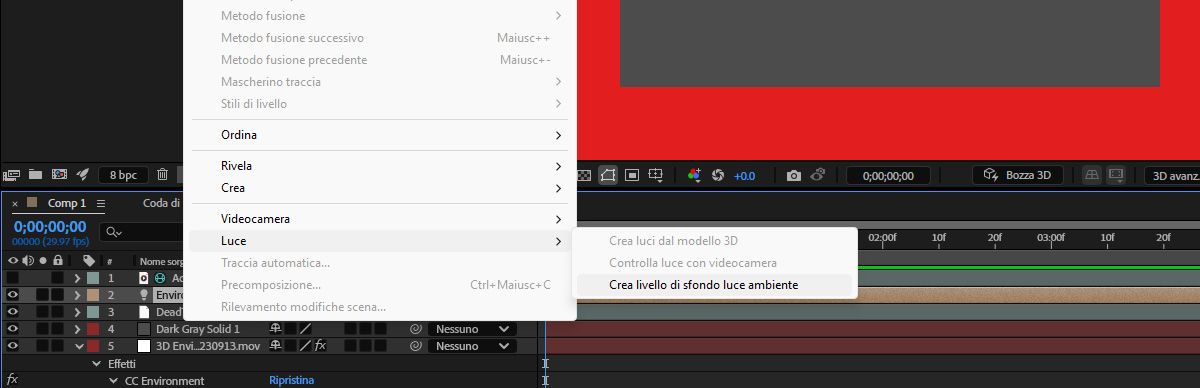1200x388 pixels.
Task: Click the label color swatch of layer 2
Action: click(x=93, y=295)
